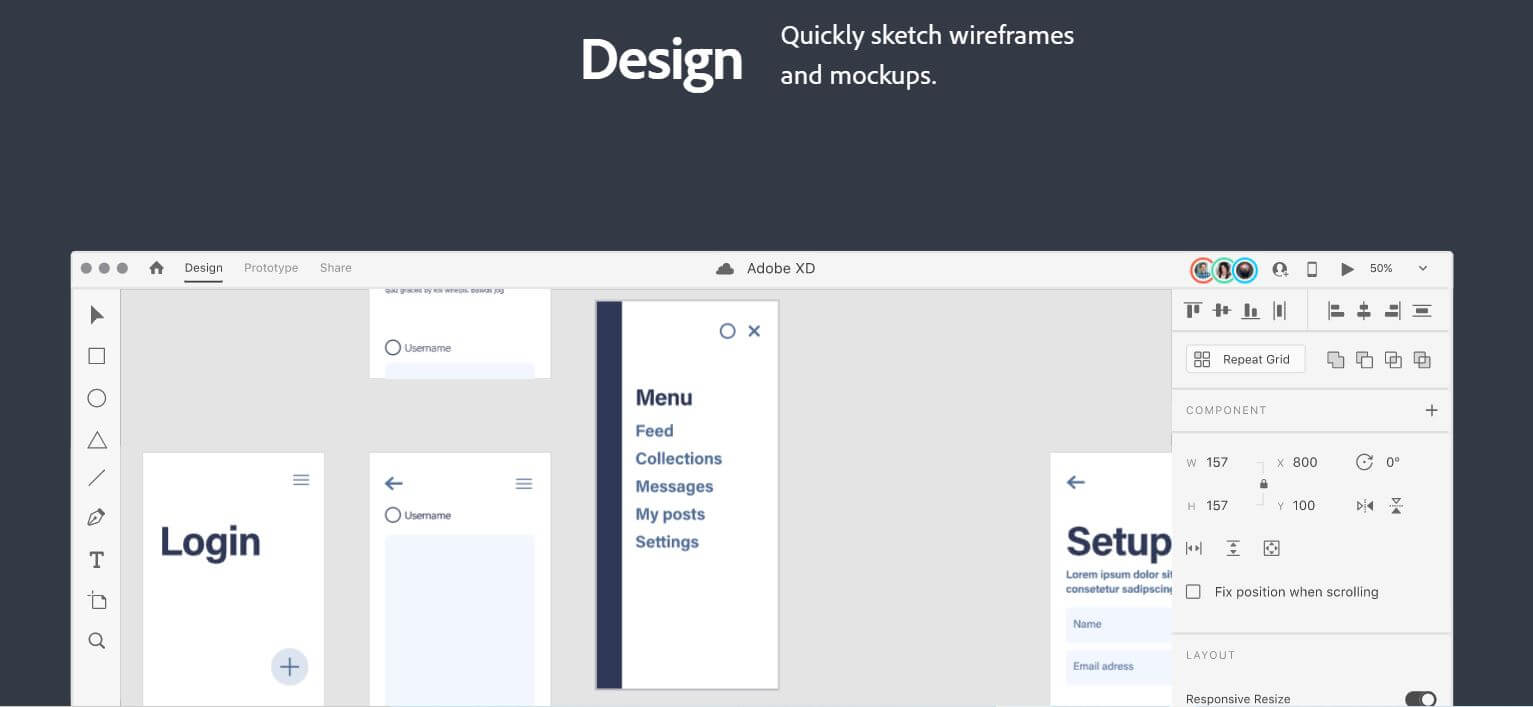Image resolution: width=1533 pixels, height=707 pixels.
Task: Select the Rectangle tool
Action: pos(96,356)
